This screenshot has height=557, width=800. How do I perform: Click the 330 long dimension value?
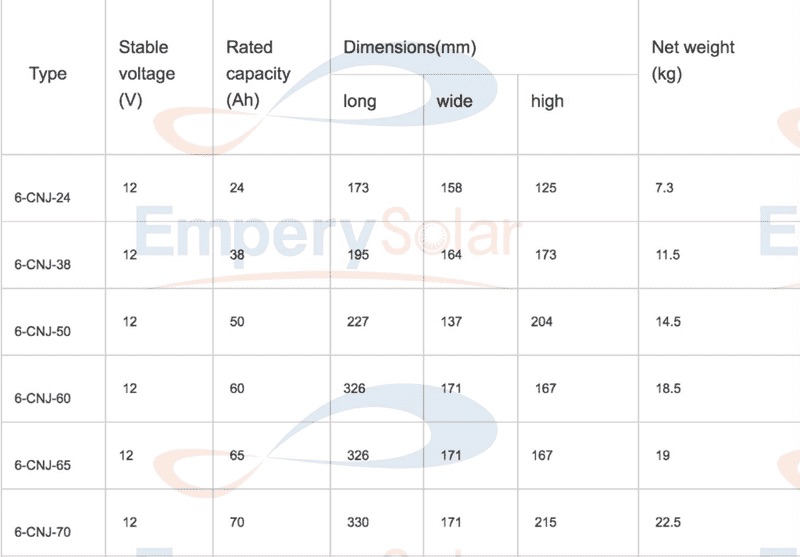coord(358,522)
